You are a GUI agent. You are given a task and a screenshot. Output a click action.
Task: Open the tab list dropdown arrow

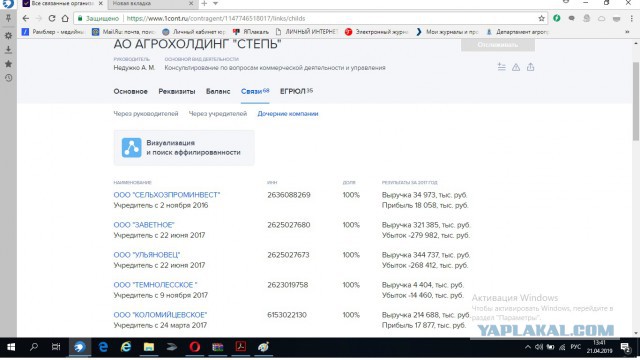[x=215, y=3]
